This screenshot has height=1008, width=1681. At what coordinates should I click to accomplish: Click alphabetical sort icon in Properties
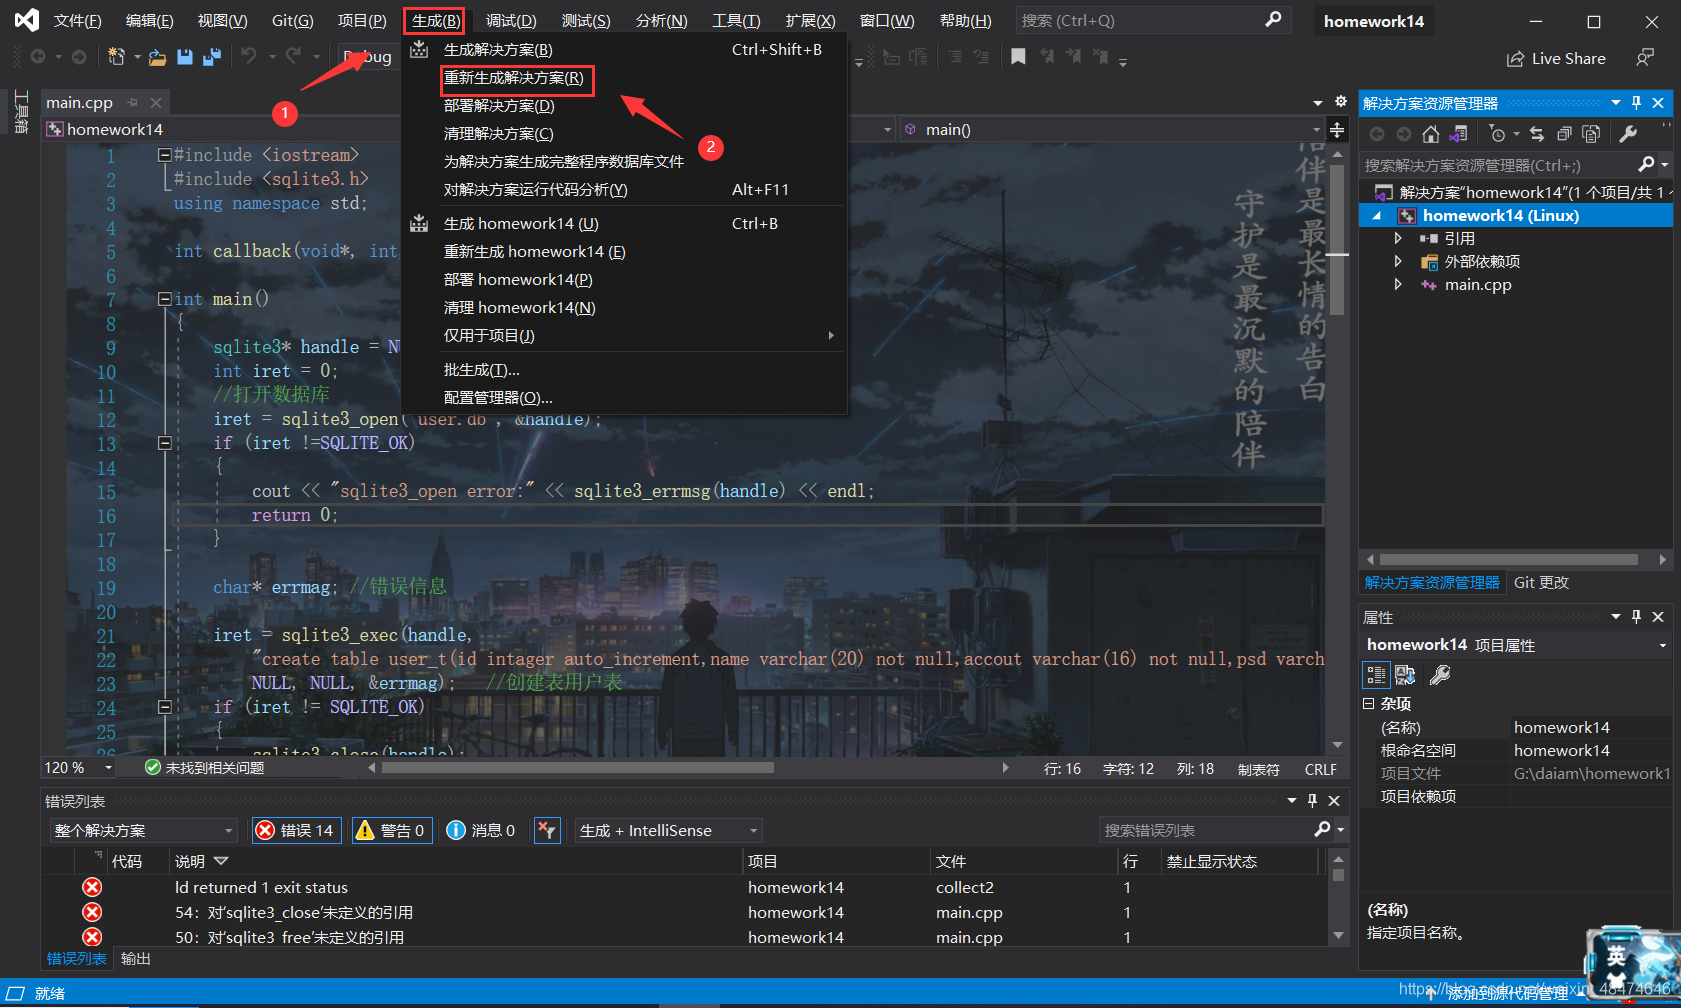pos(1405,675)
